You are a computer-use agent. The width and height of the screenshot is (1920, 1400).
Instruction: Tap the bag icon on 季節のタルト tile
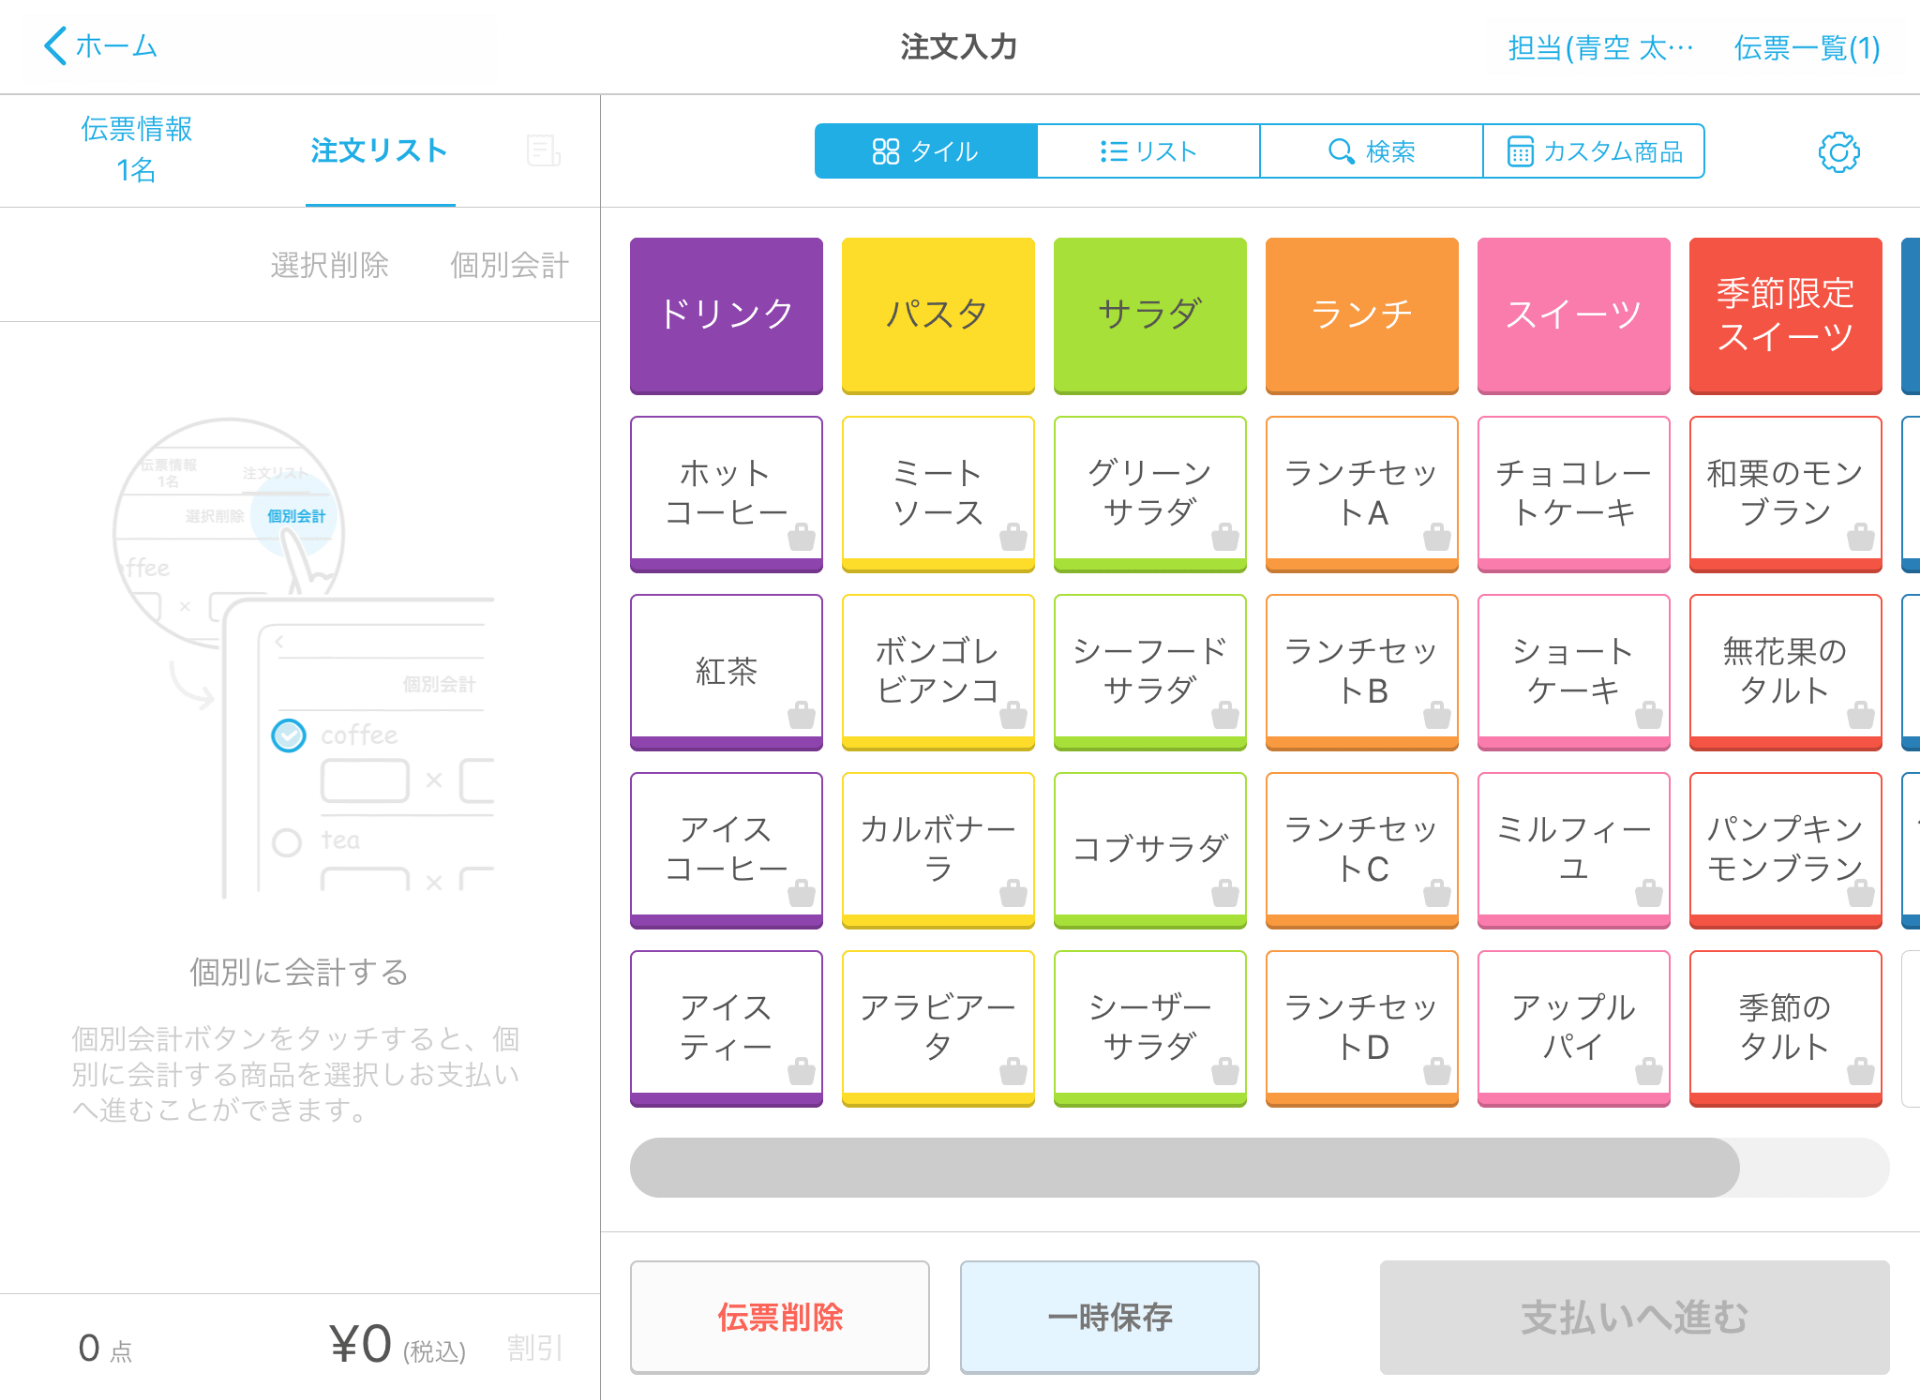coord(1861,1072)
